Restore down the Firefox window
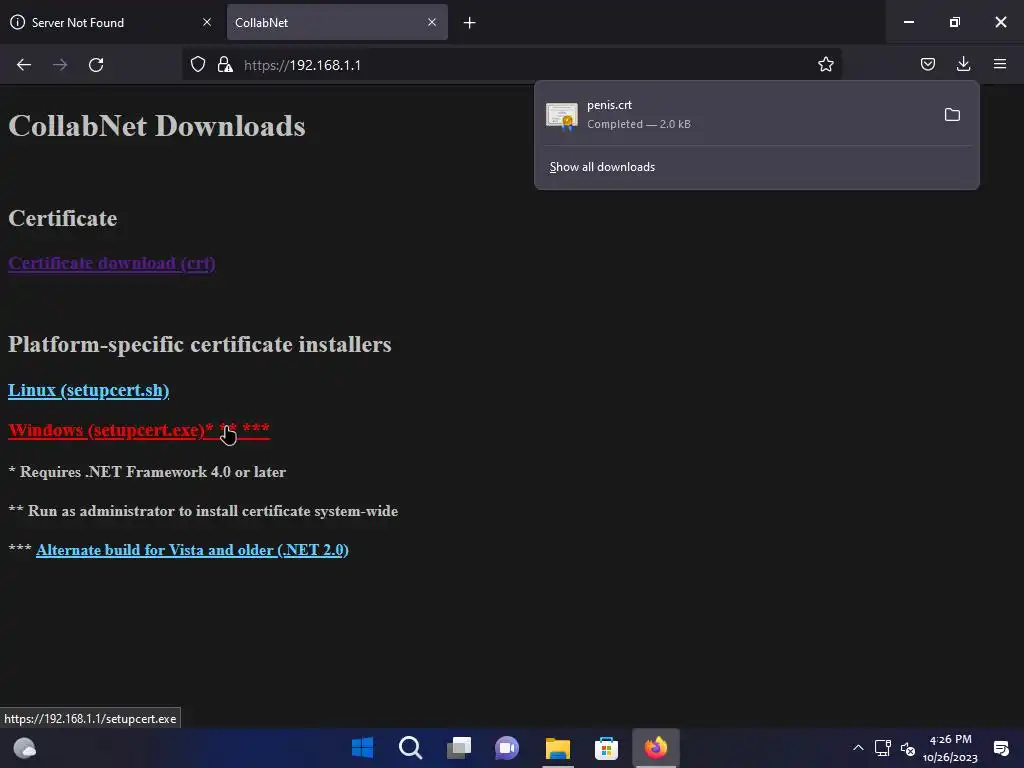The width and height of the screenshot is (1024, 768). (x=955, y=22)
